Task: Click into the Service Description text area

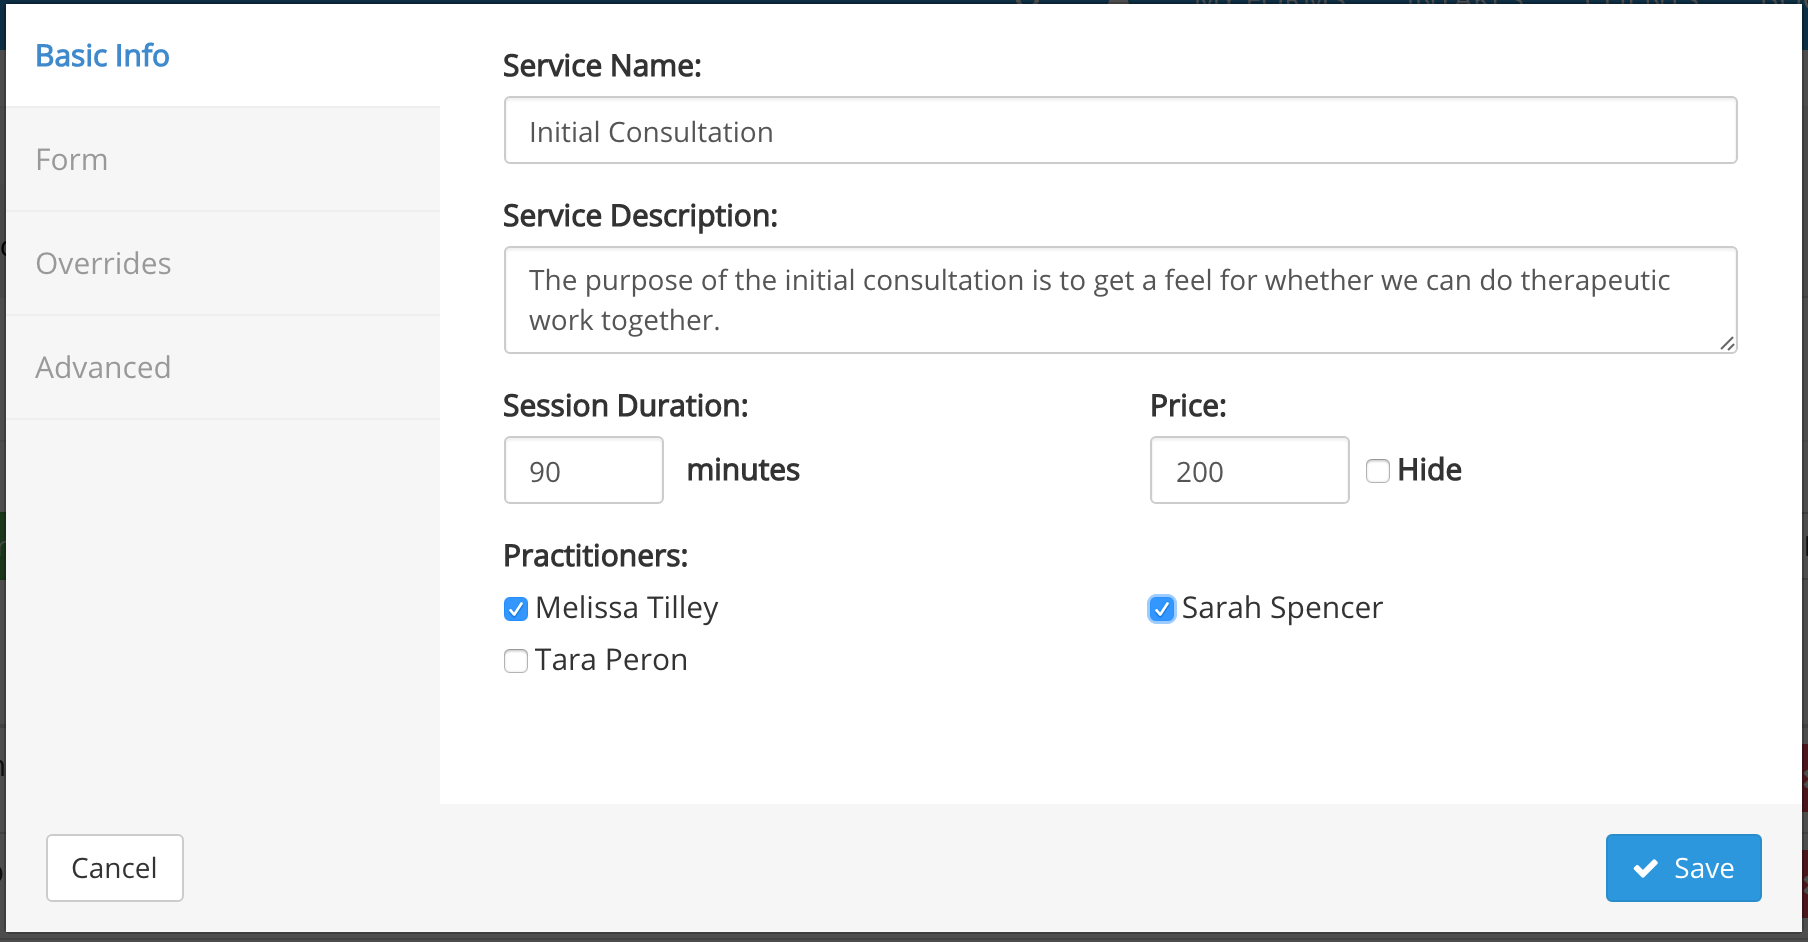Action: pyautogui.click(x=1120, y=300)
